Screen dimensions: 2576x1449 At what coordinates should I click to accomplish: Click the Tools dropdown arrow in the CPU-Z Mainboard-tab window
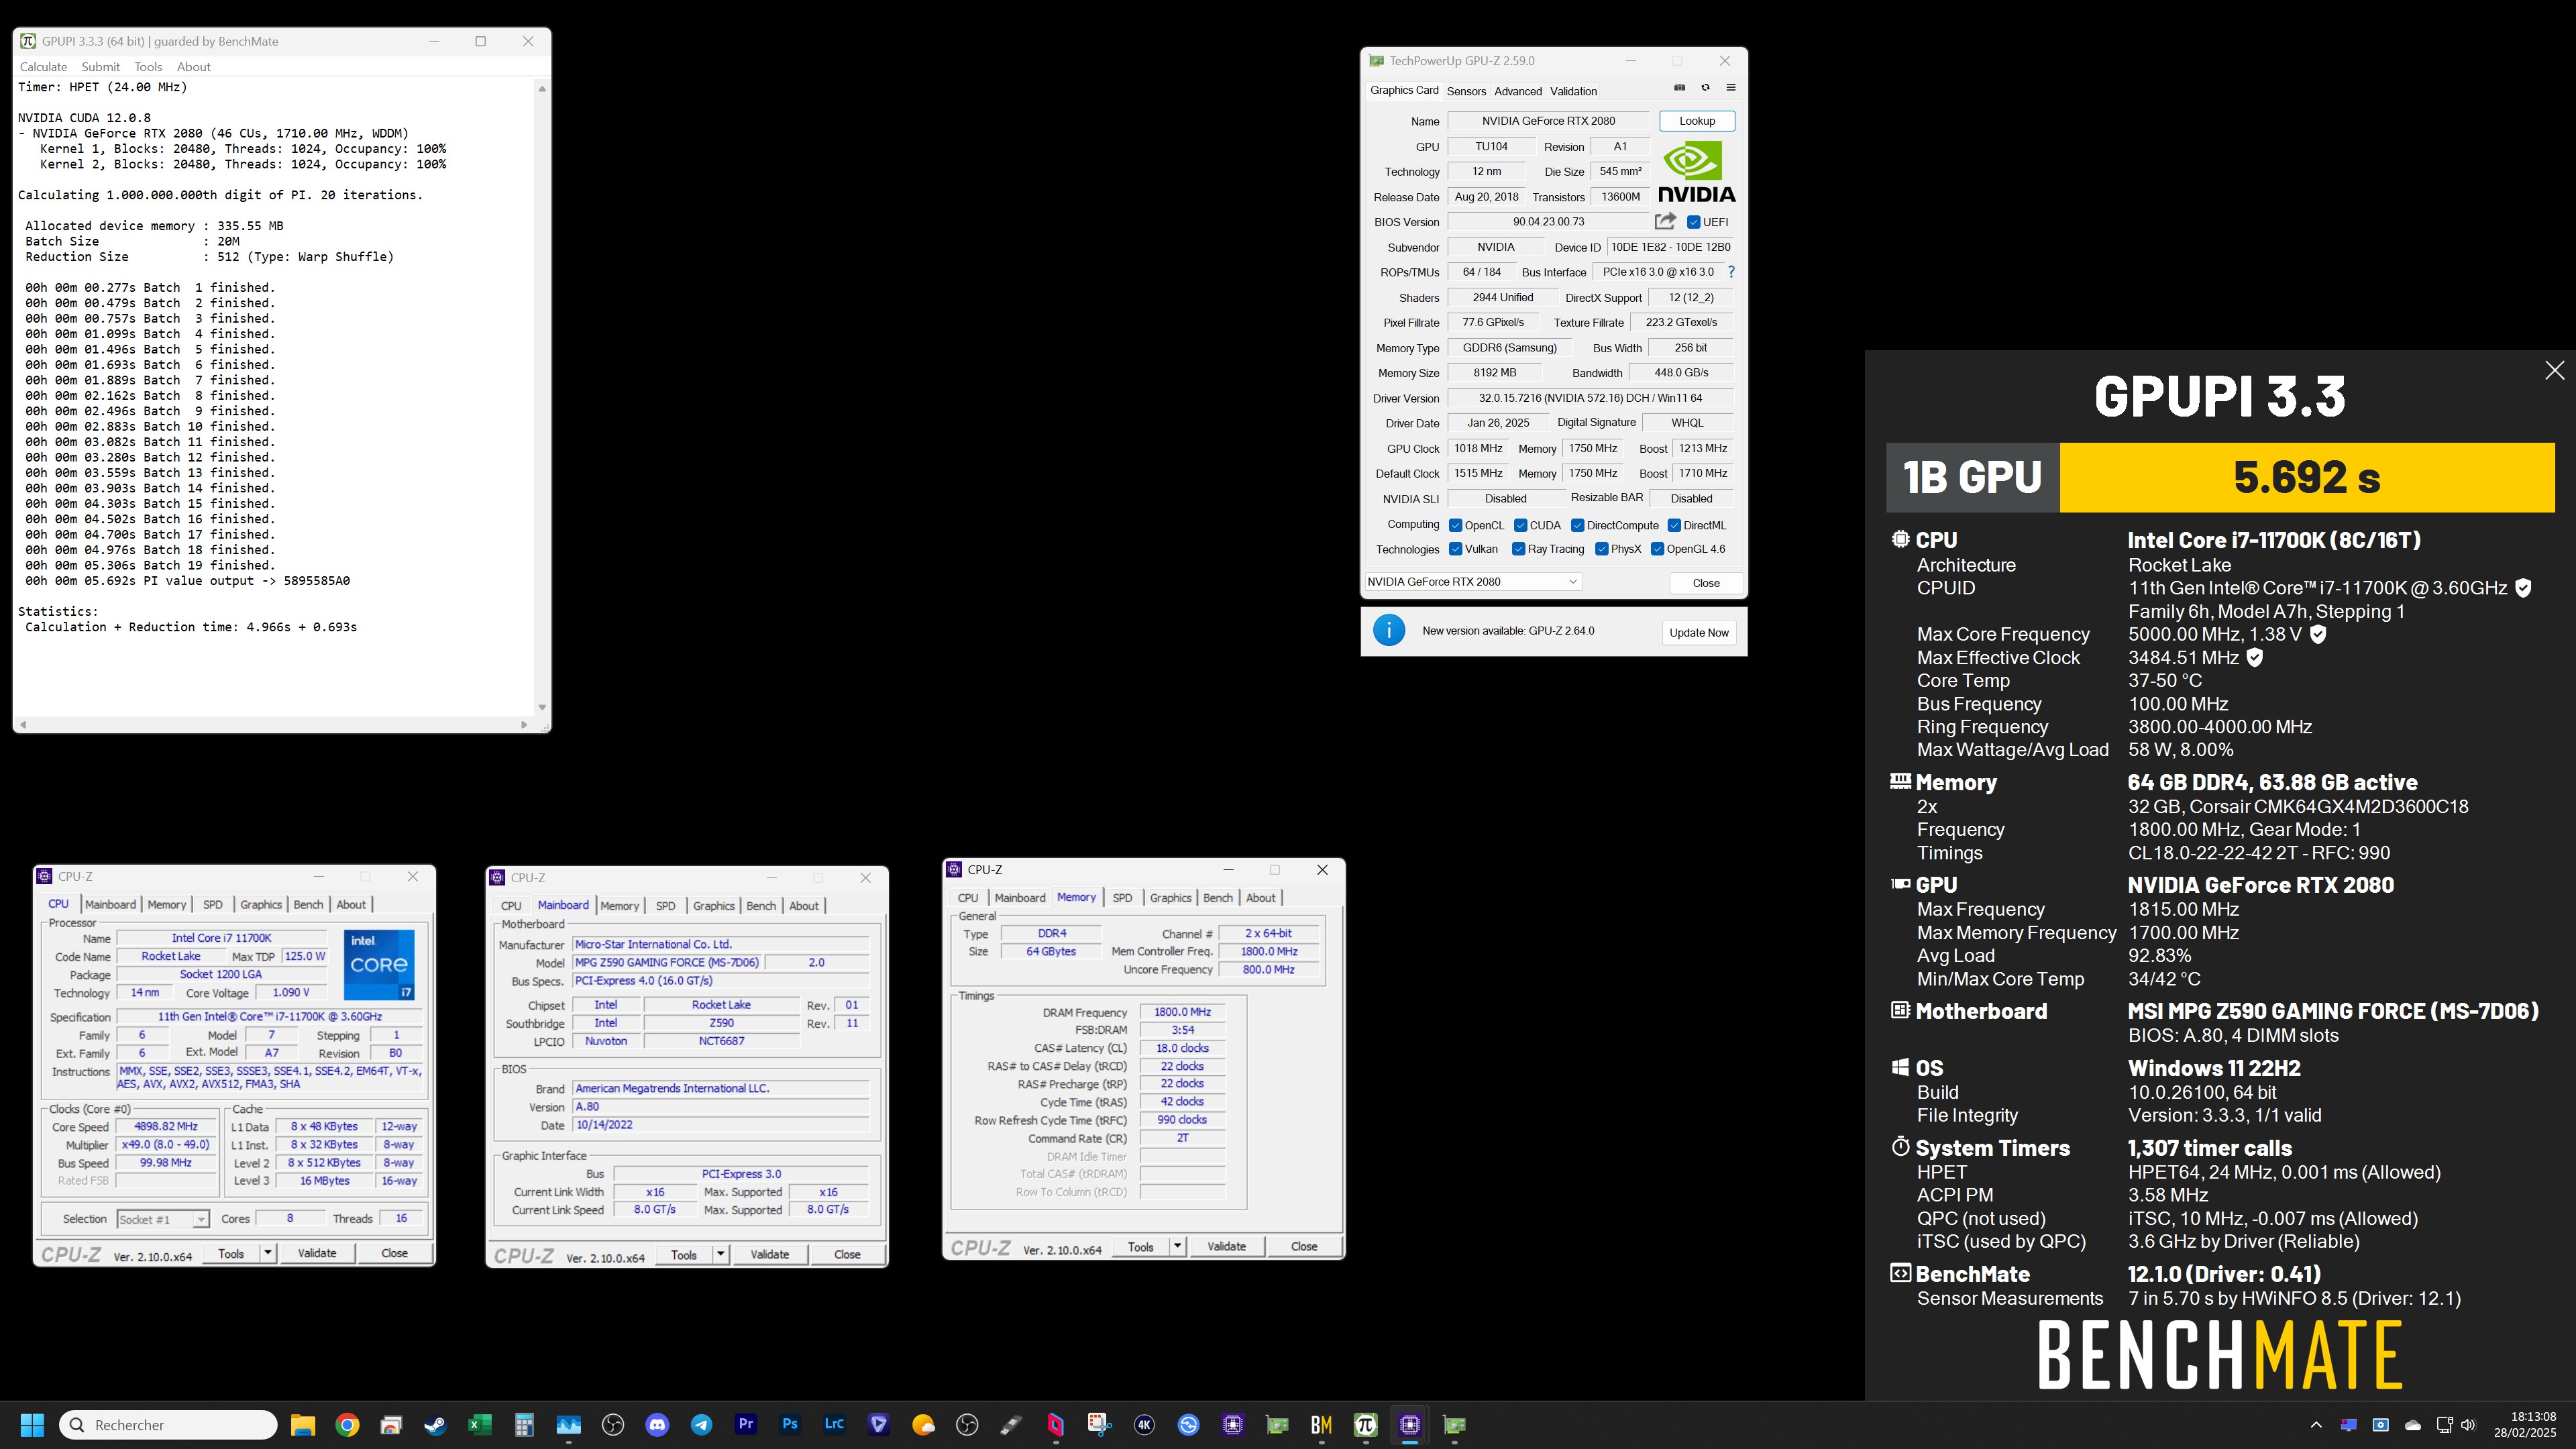(720, 1254)
